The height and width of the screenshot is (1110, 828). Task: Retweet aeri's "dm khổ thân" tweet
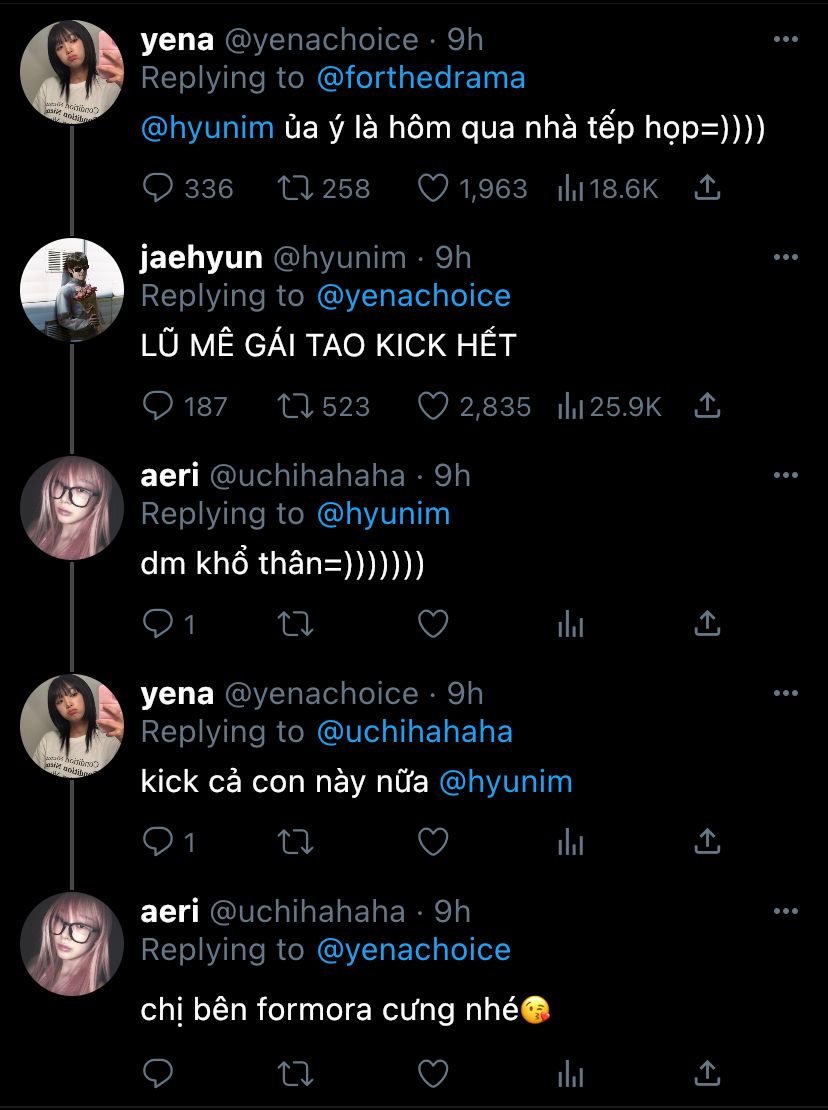pos(294,624)
